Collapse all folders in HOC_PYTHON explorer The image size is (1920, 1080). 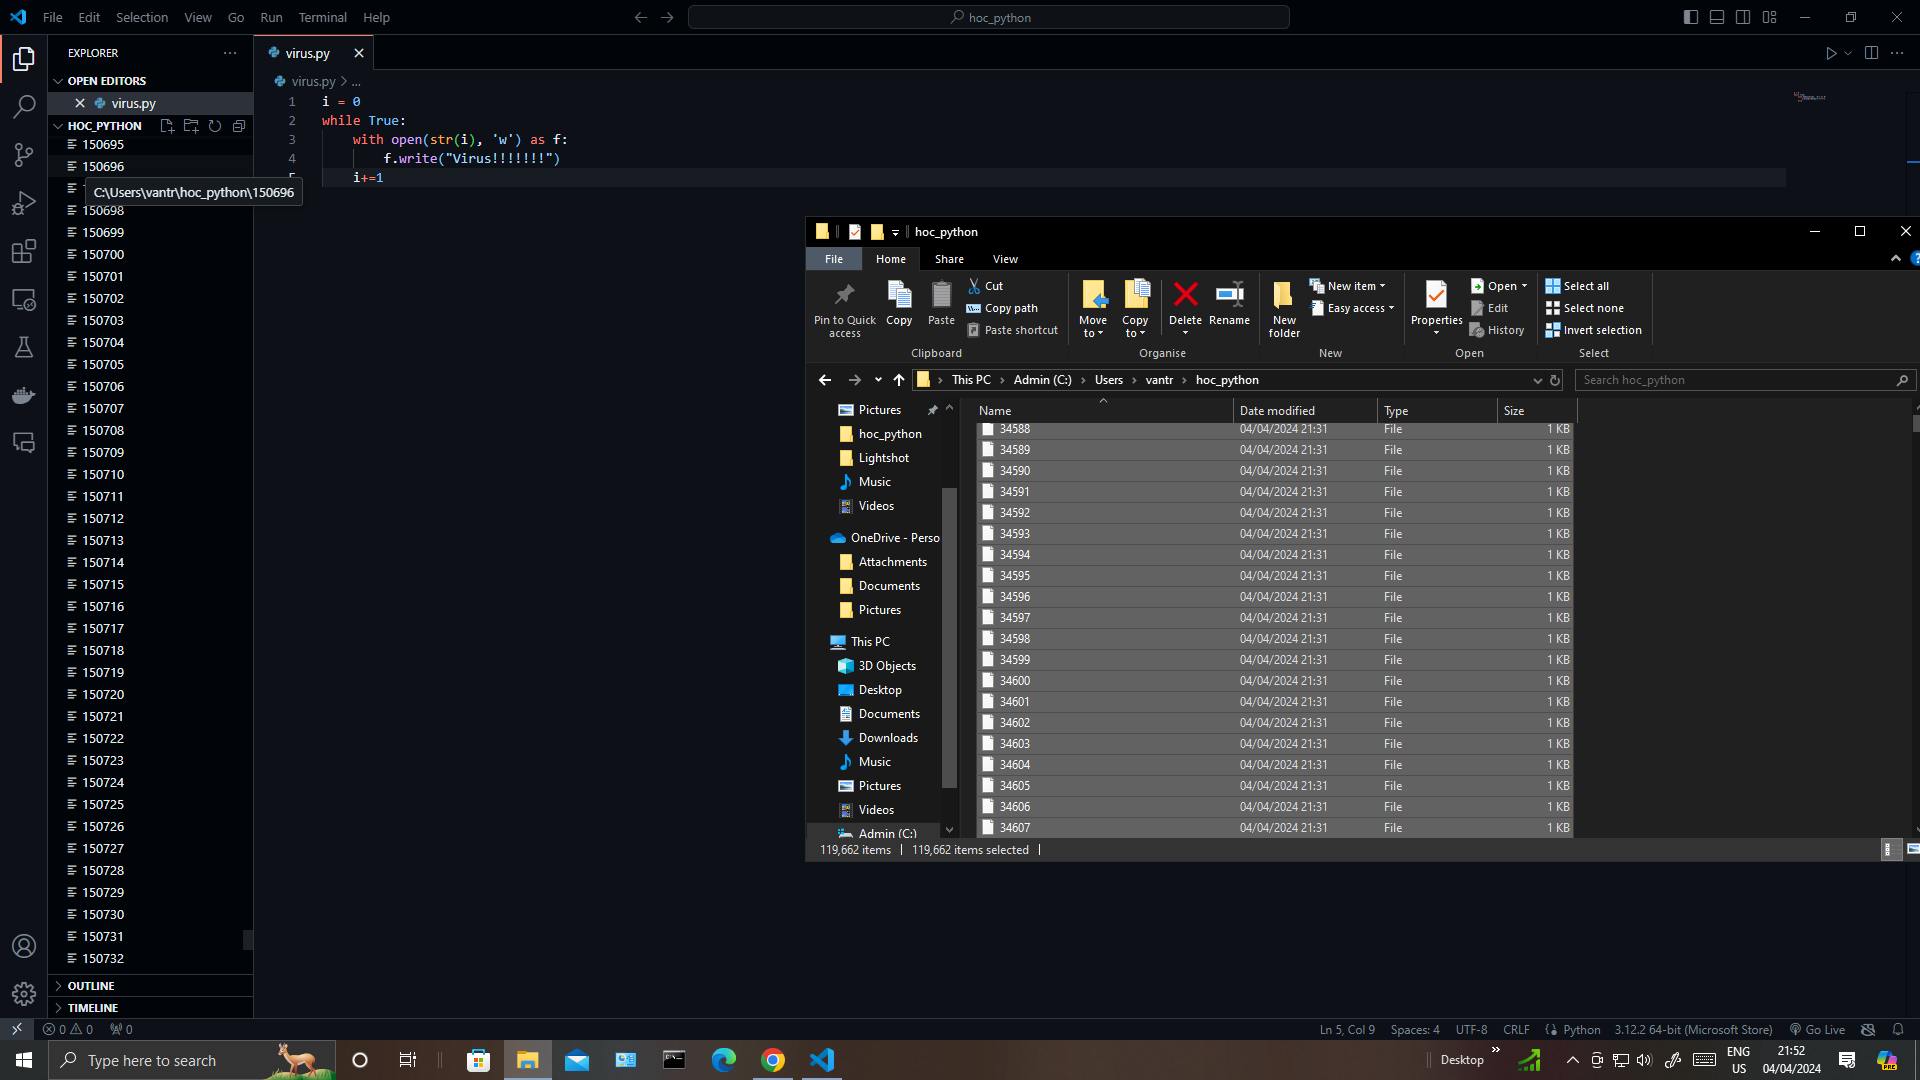pos(239,126)
